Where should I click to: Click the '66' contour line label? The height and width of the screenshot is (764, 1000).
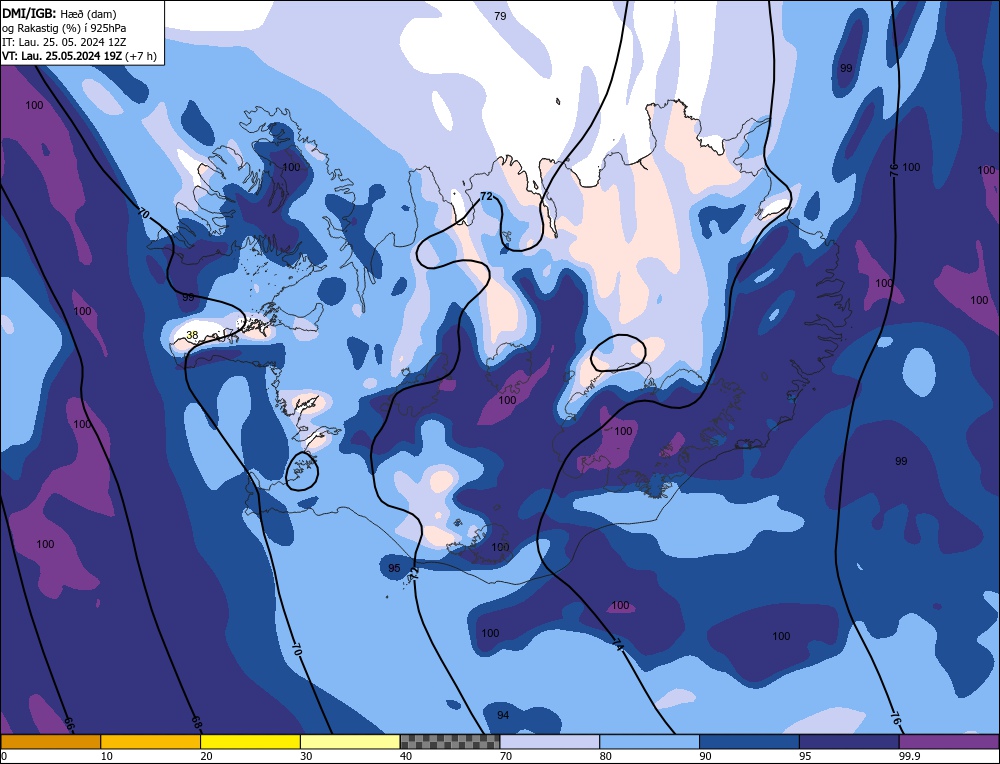pos(70,724)
